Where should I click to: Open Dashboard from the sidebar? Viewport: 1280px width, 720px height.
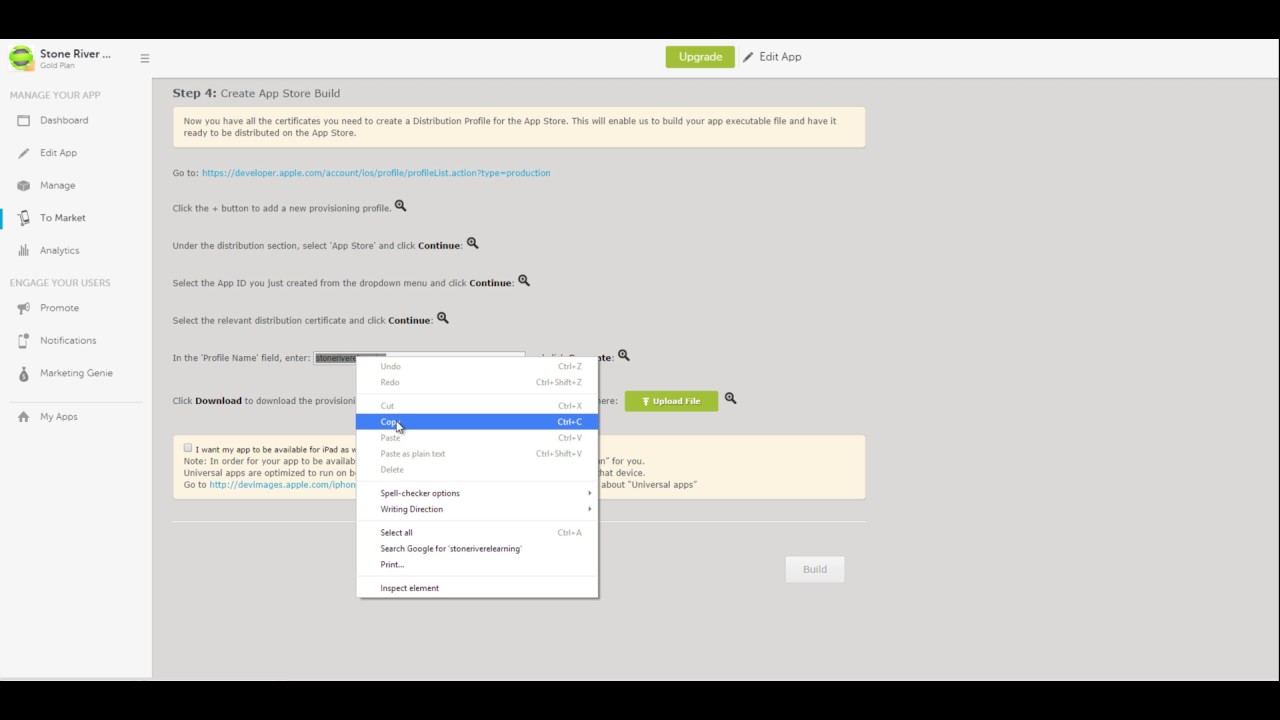click(x=64, y=120)
